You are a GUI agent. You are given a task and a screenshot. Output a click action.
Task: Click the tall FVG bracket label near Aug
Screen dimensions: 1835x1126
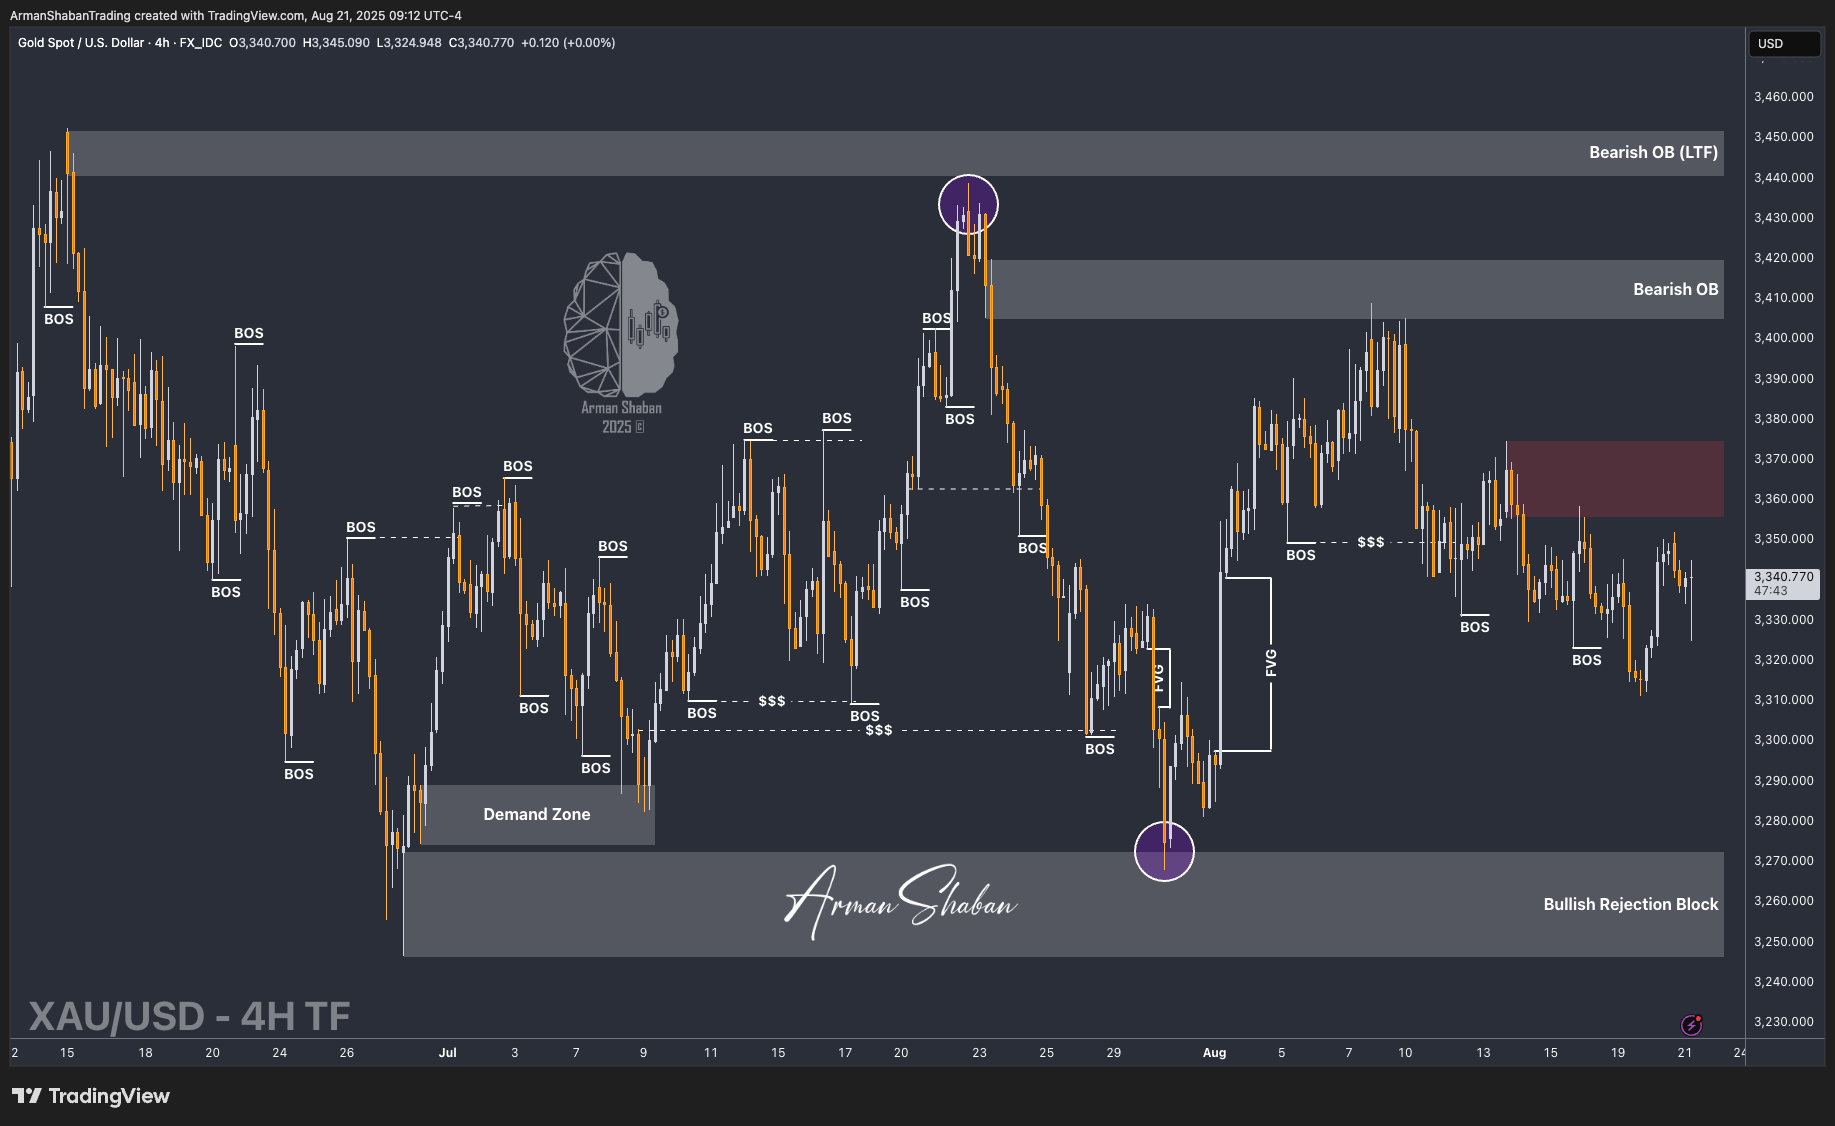point(1271,662)
